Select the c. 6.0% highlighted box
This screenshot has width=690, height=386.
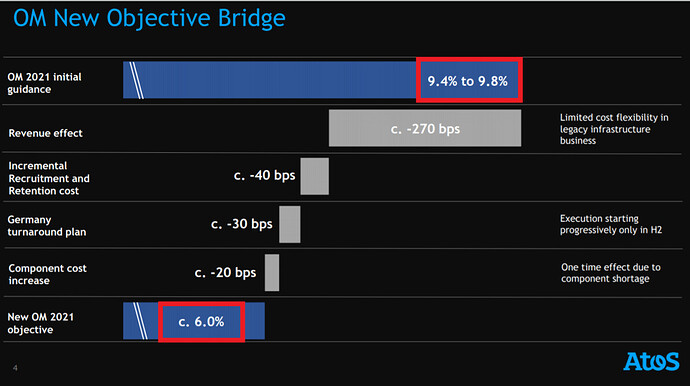click(x=202, y=322)
